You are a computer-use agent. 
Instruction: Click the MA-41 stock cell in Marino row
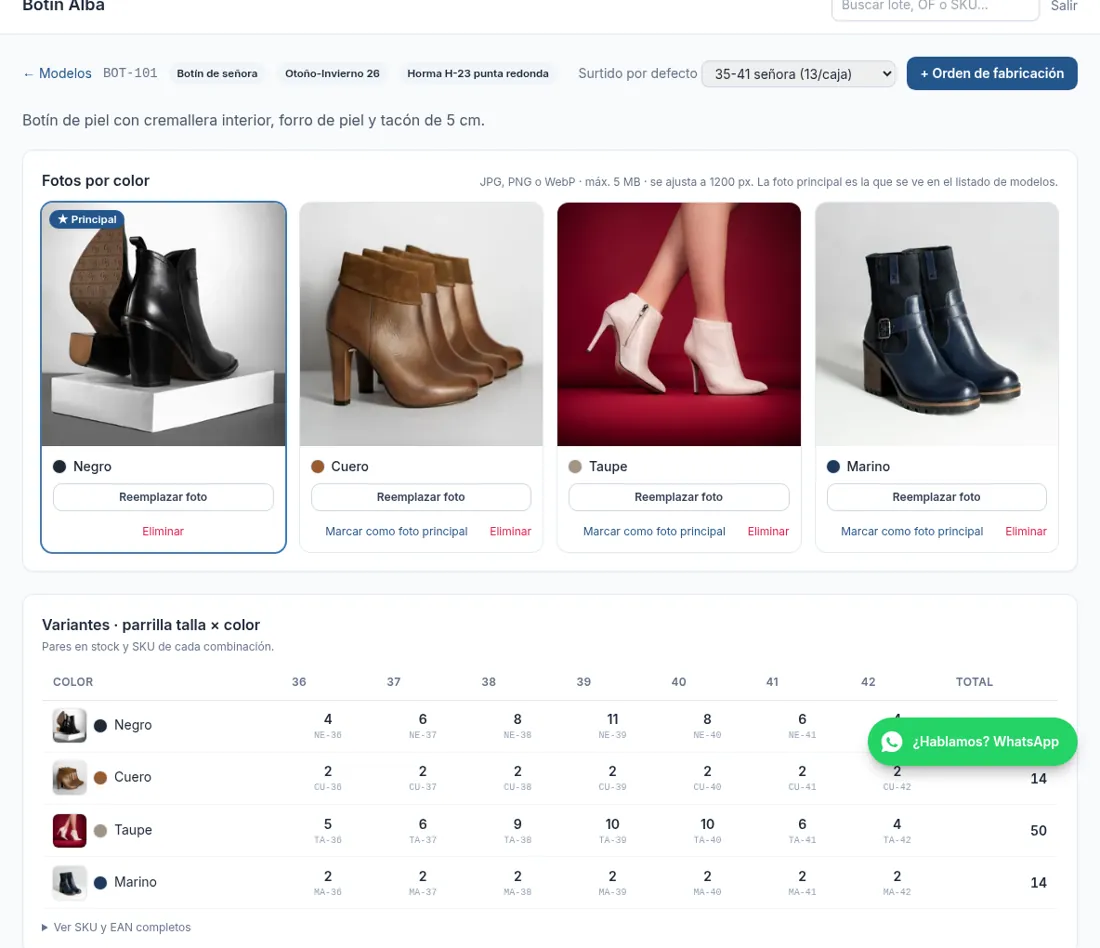coord(802,882)
